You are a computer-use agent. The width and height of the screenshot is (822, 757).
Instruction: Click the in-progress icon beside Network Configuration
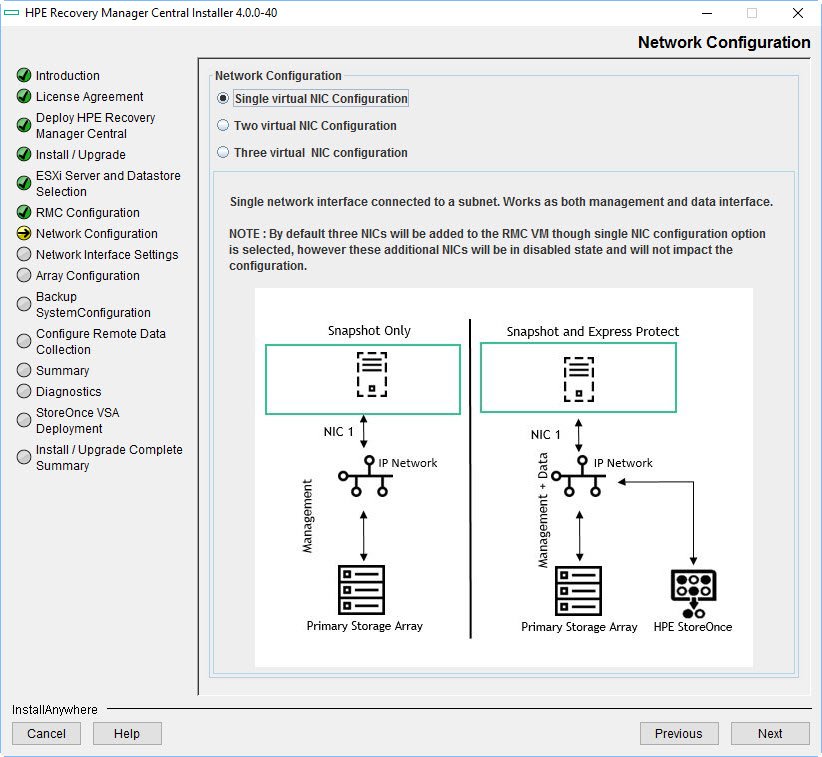pos(23,233)
